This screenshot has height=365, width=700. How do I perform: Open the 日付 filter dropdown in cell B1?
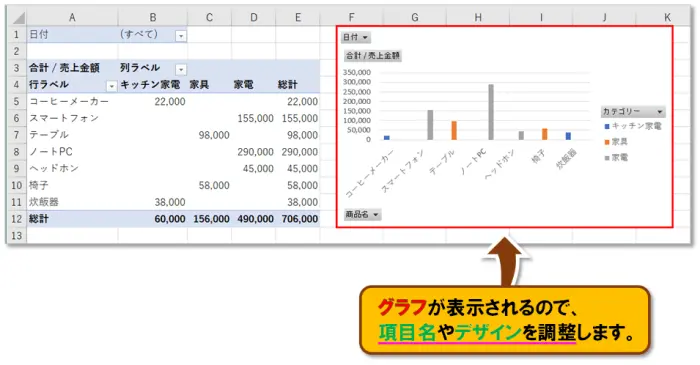click(x=181, y=35)
